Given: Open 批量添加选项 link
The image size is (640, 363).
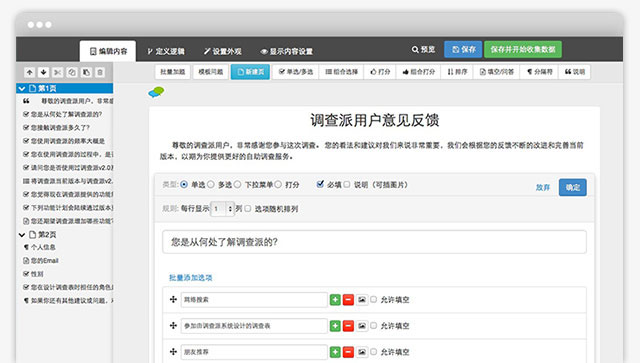Looking at the screenshot, I should pyautogui.click(x=191, y=278).
